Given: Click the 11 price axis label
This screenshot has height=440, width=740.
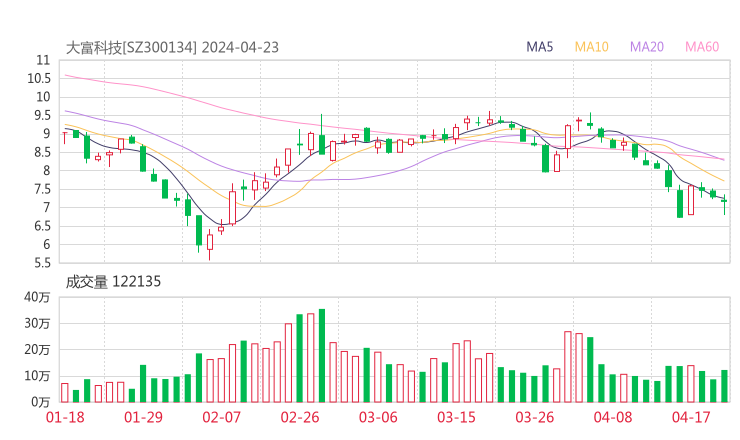Looking at the screenshot, I should pos(43,60).
